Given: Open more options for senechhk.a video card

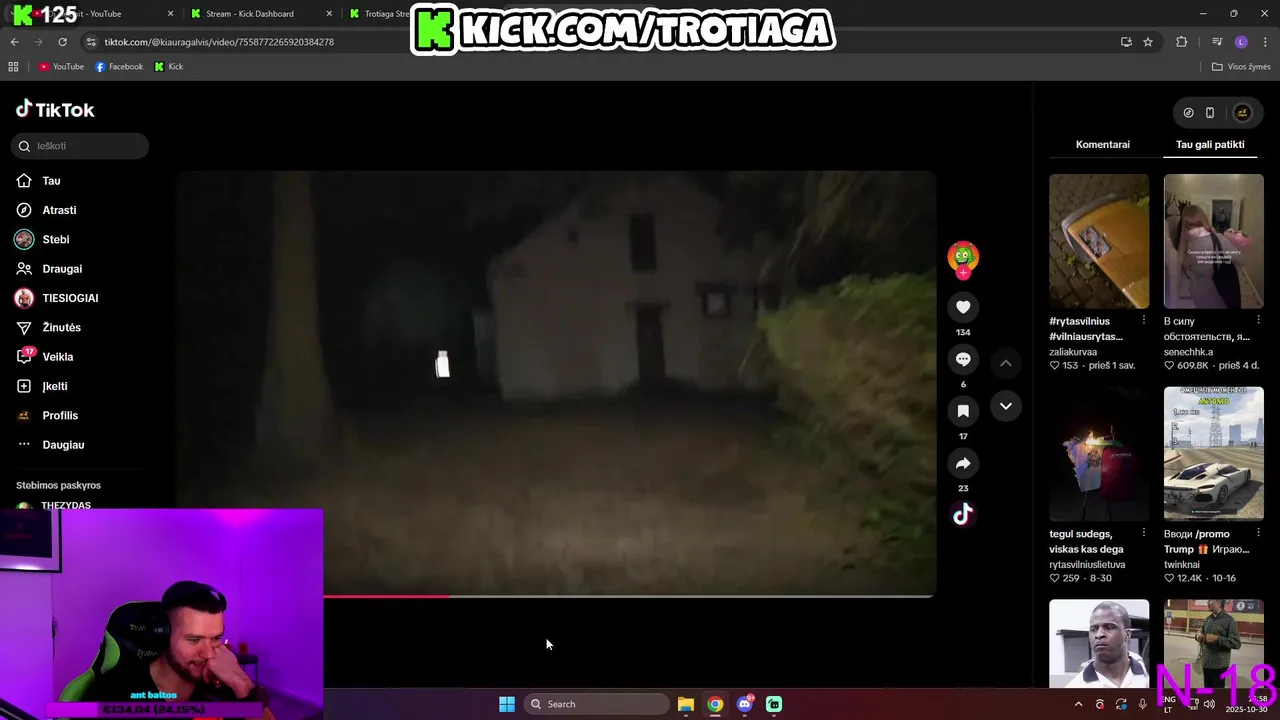Looking at the screenshot, I should coord(1258,320).
